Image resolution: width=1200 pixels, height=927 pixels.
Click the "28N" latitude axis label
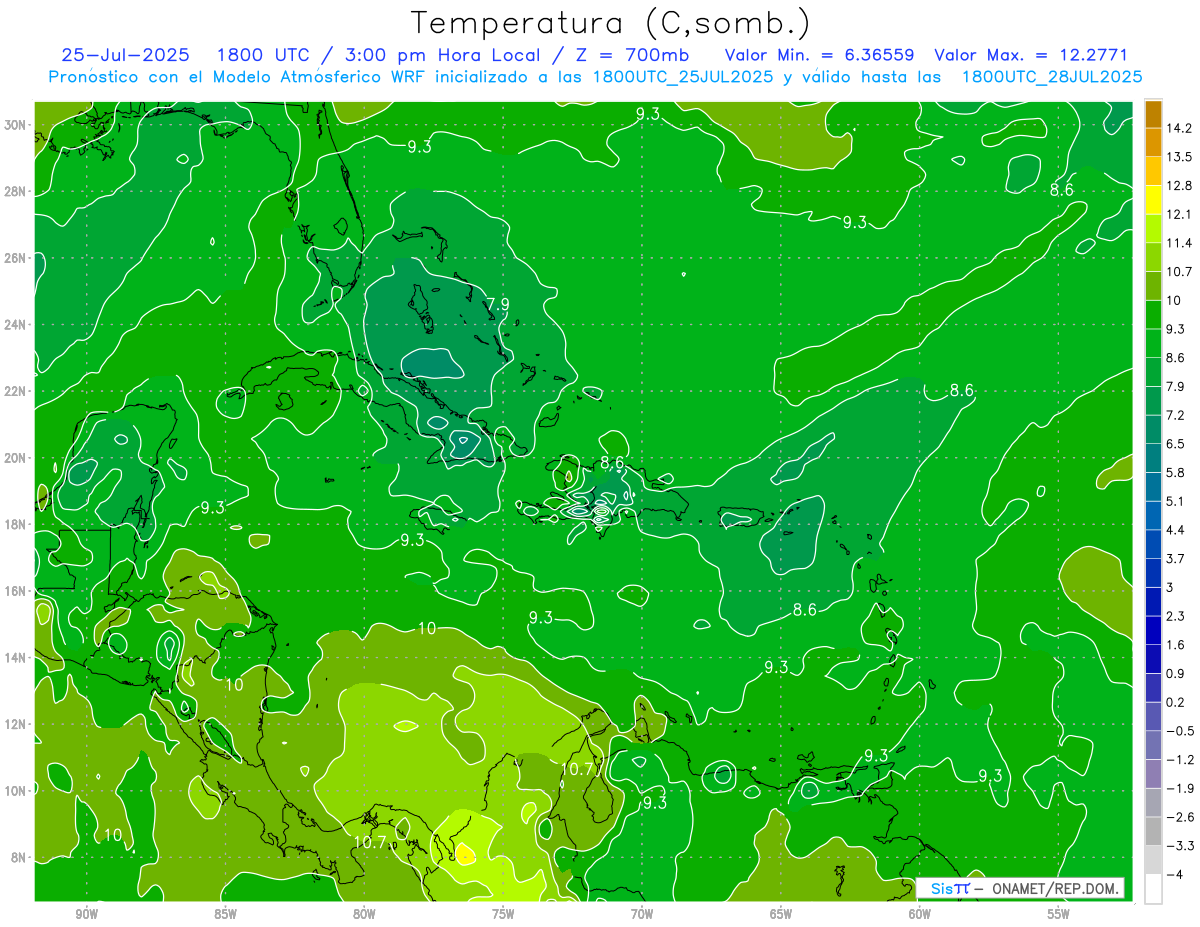(17, 191)
